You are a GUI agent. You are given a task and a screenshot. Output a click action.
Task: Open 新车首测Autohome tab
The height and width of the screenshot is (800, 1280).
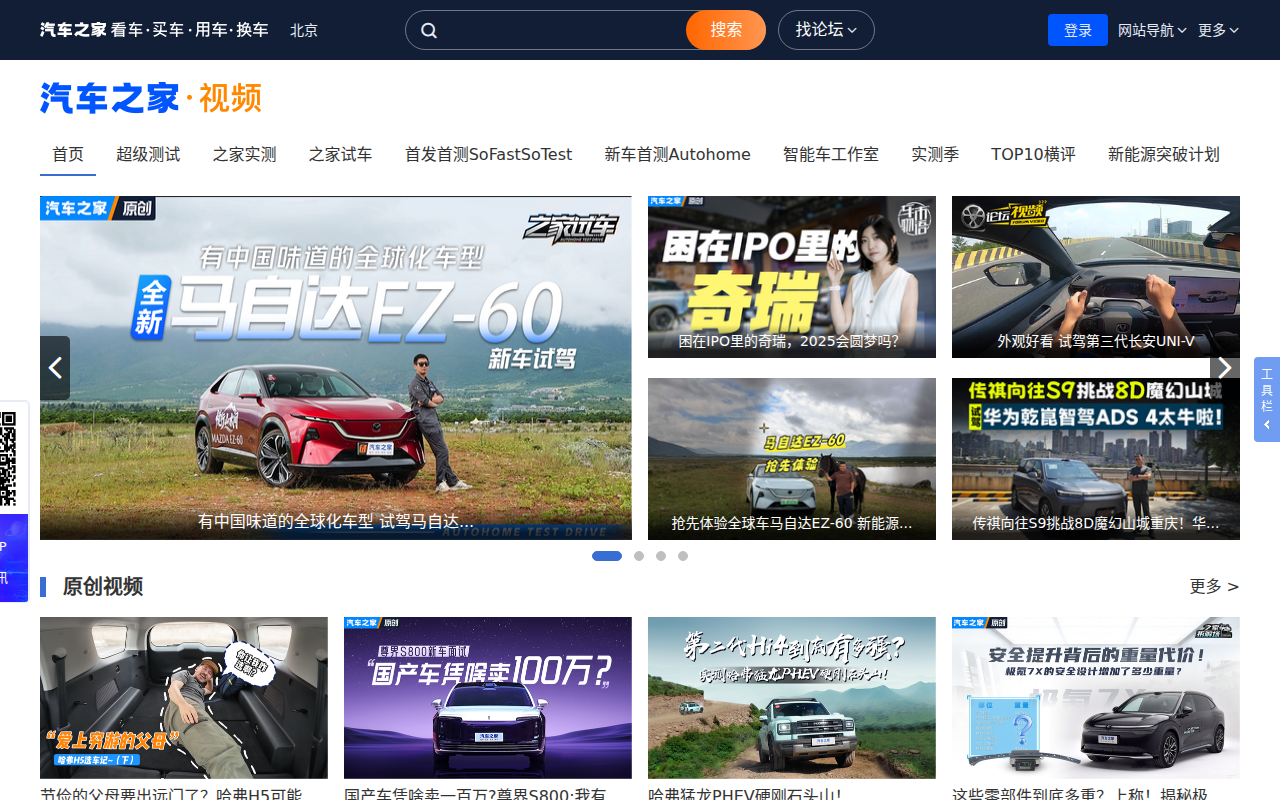(677, 154)
